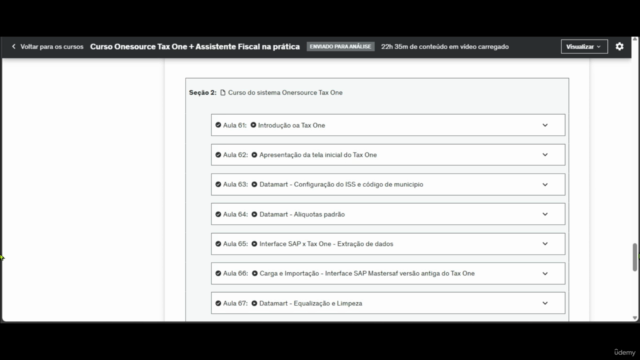Click the back arrow icon next to Voltar

coord(14,47)
